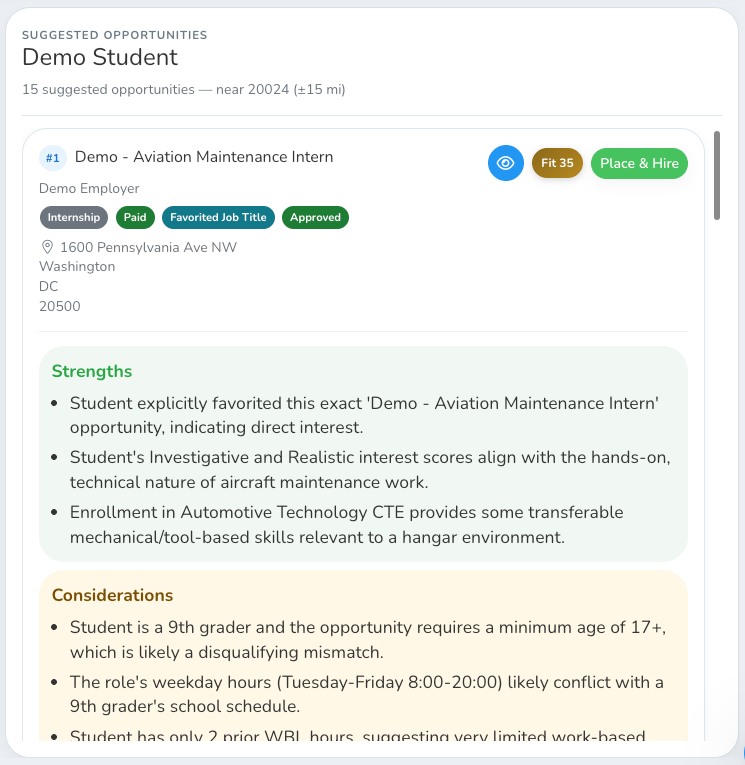Select the Paid tag

coord(135,218)
